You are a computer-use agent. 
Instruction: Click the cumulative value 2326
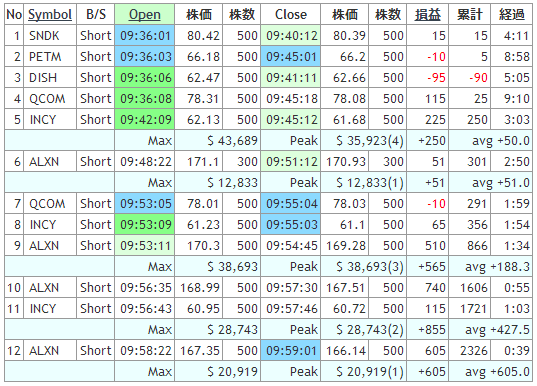(470, 351)
